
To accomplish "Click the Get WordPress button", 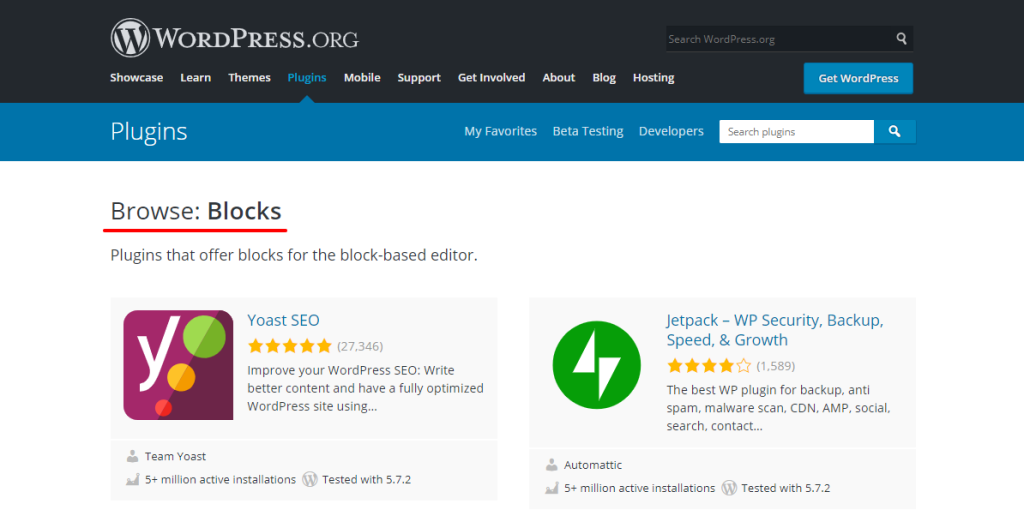I will pyautogui.click(x=858, y=78).
